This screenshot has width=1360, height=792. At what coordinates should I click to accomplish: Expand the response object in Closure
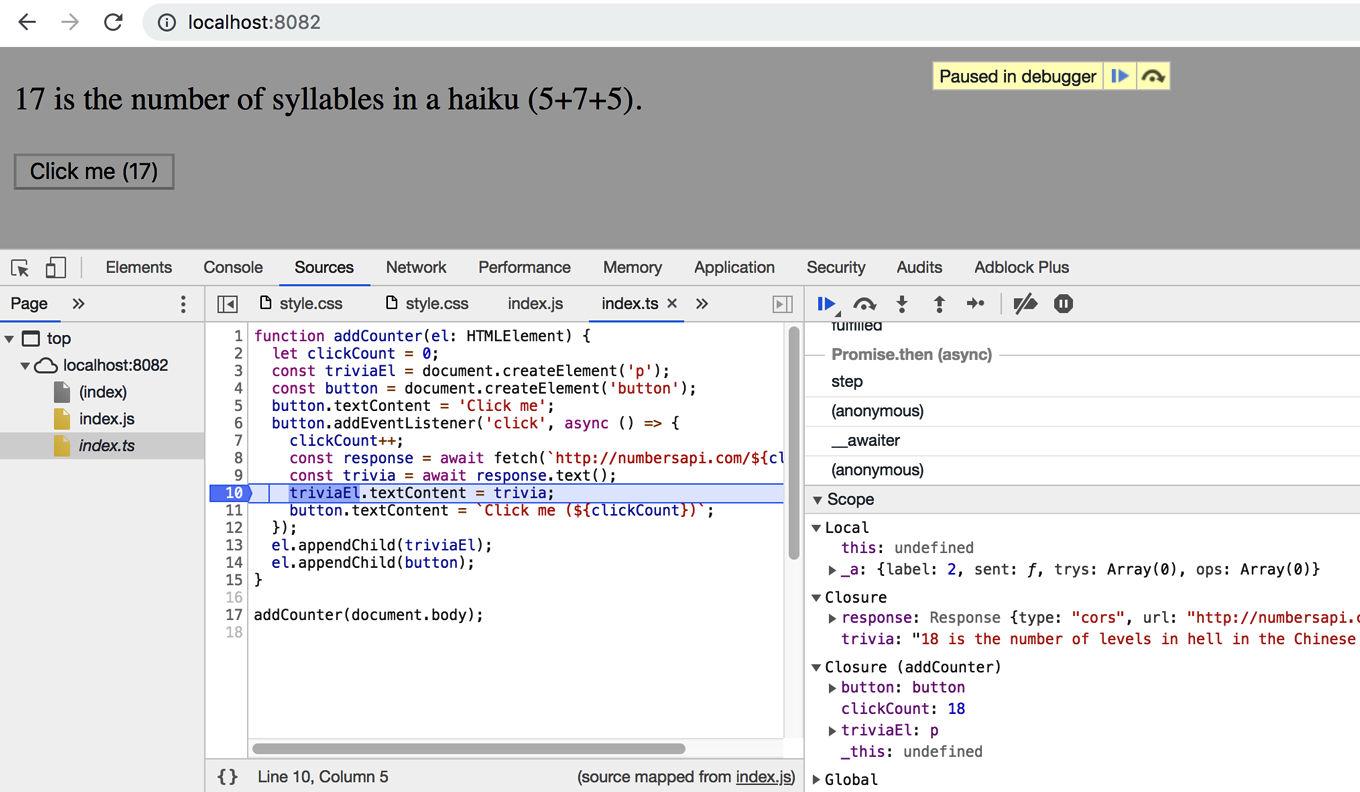pos(833,618)
